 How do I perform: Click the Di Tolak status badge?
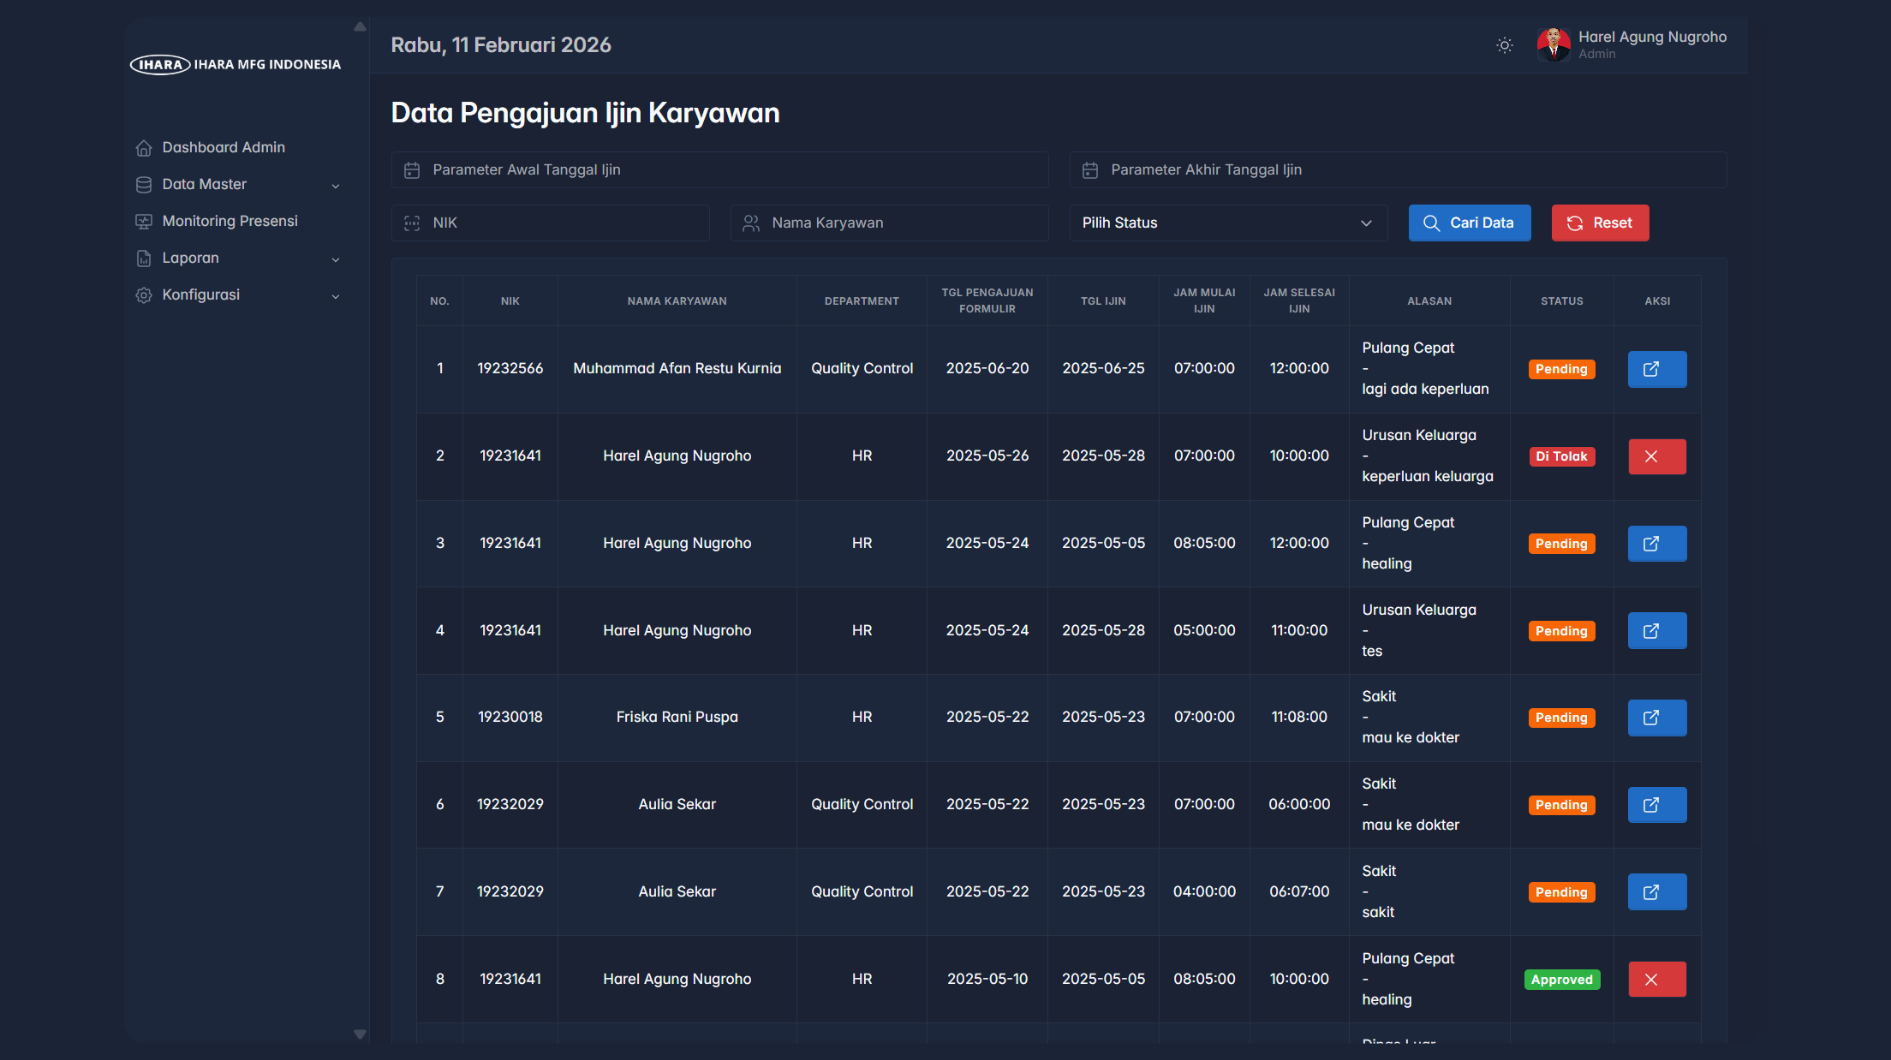point(1561,456)
